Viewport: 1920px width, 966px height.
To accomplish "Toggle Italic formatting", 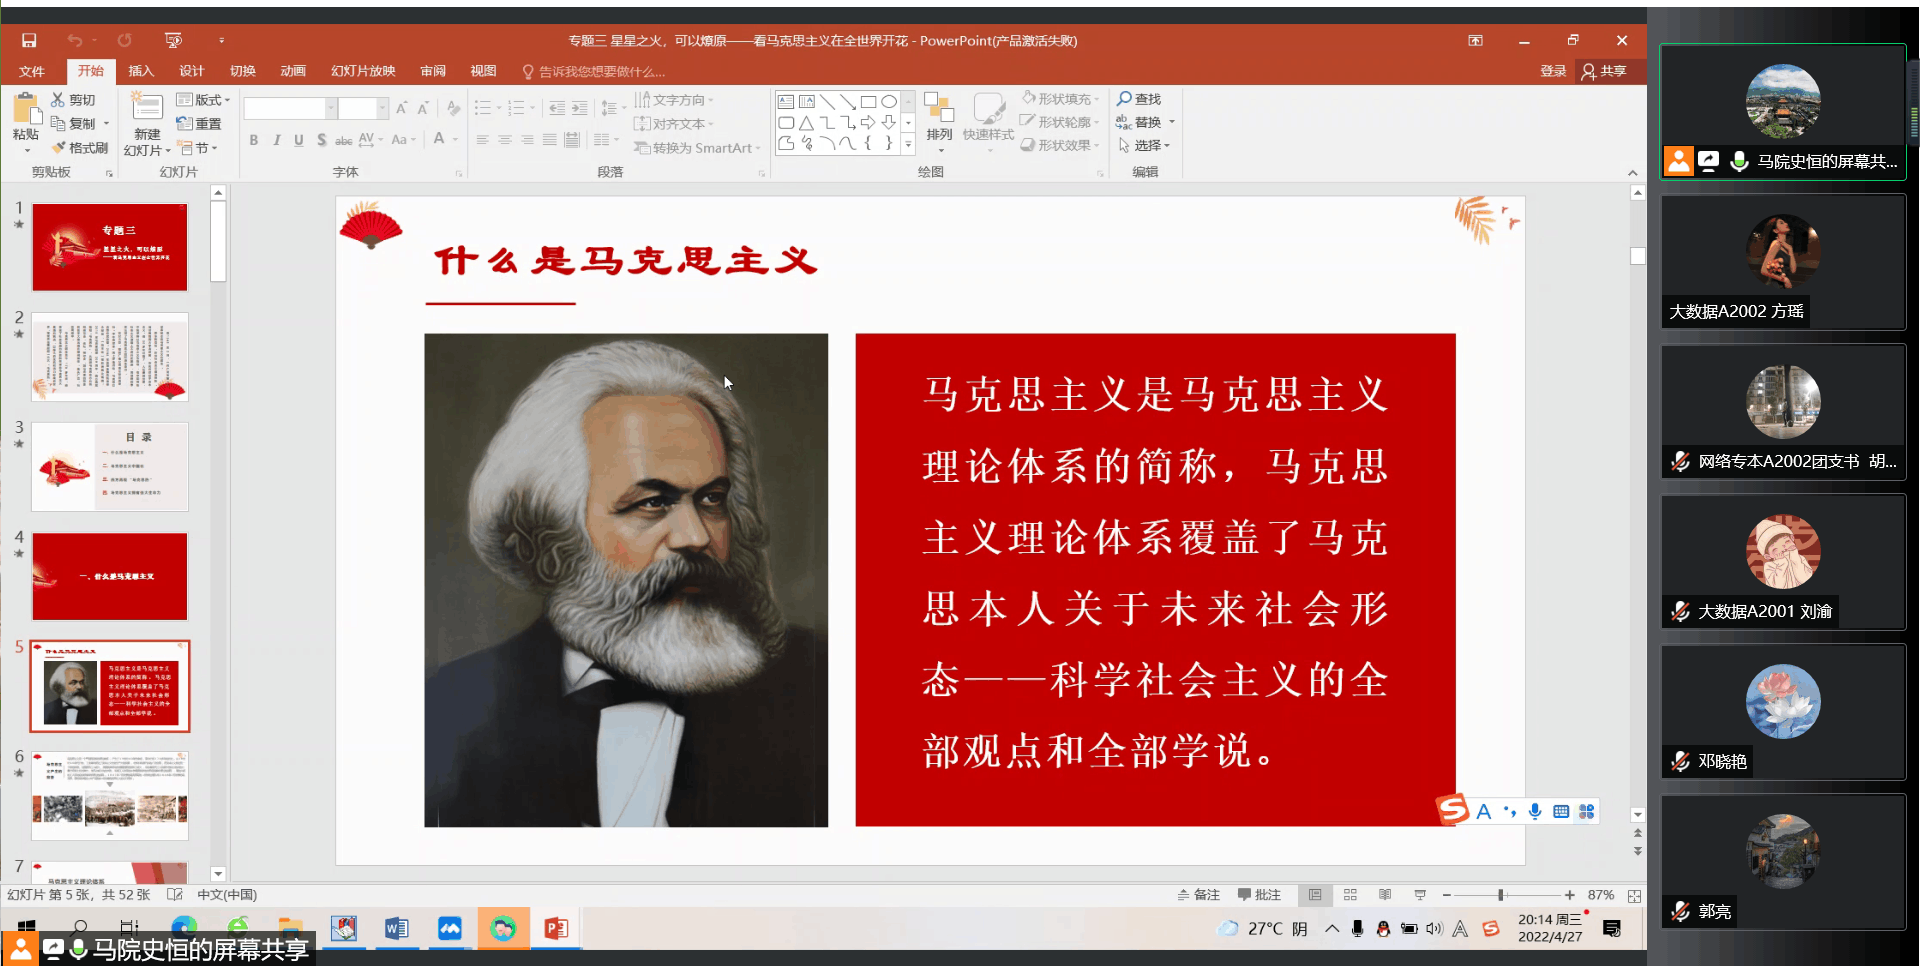I will [276, 140].
